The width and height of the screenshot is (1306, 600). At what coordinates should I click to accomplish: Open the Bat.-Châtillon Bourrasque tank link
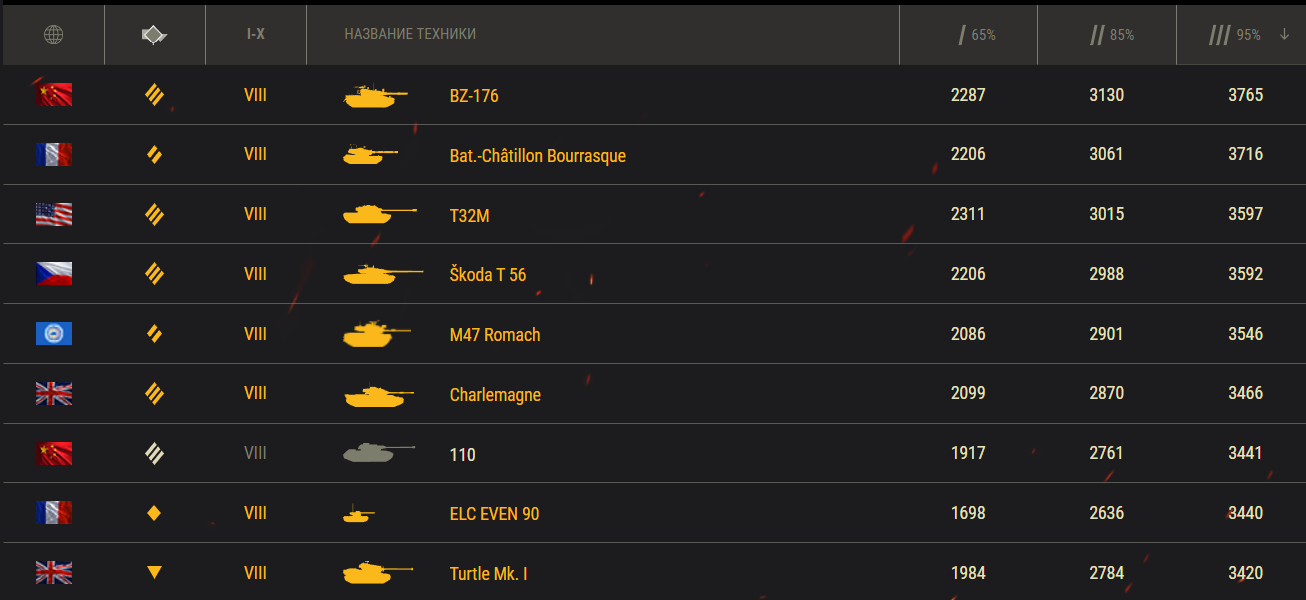tap(537, 155)
